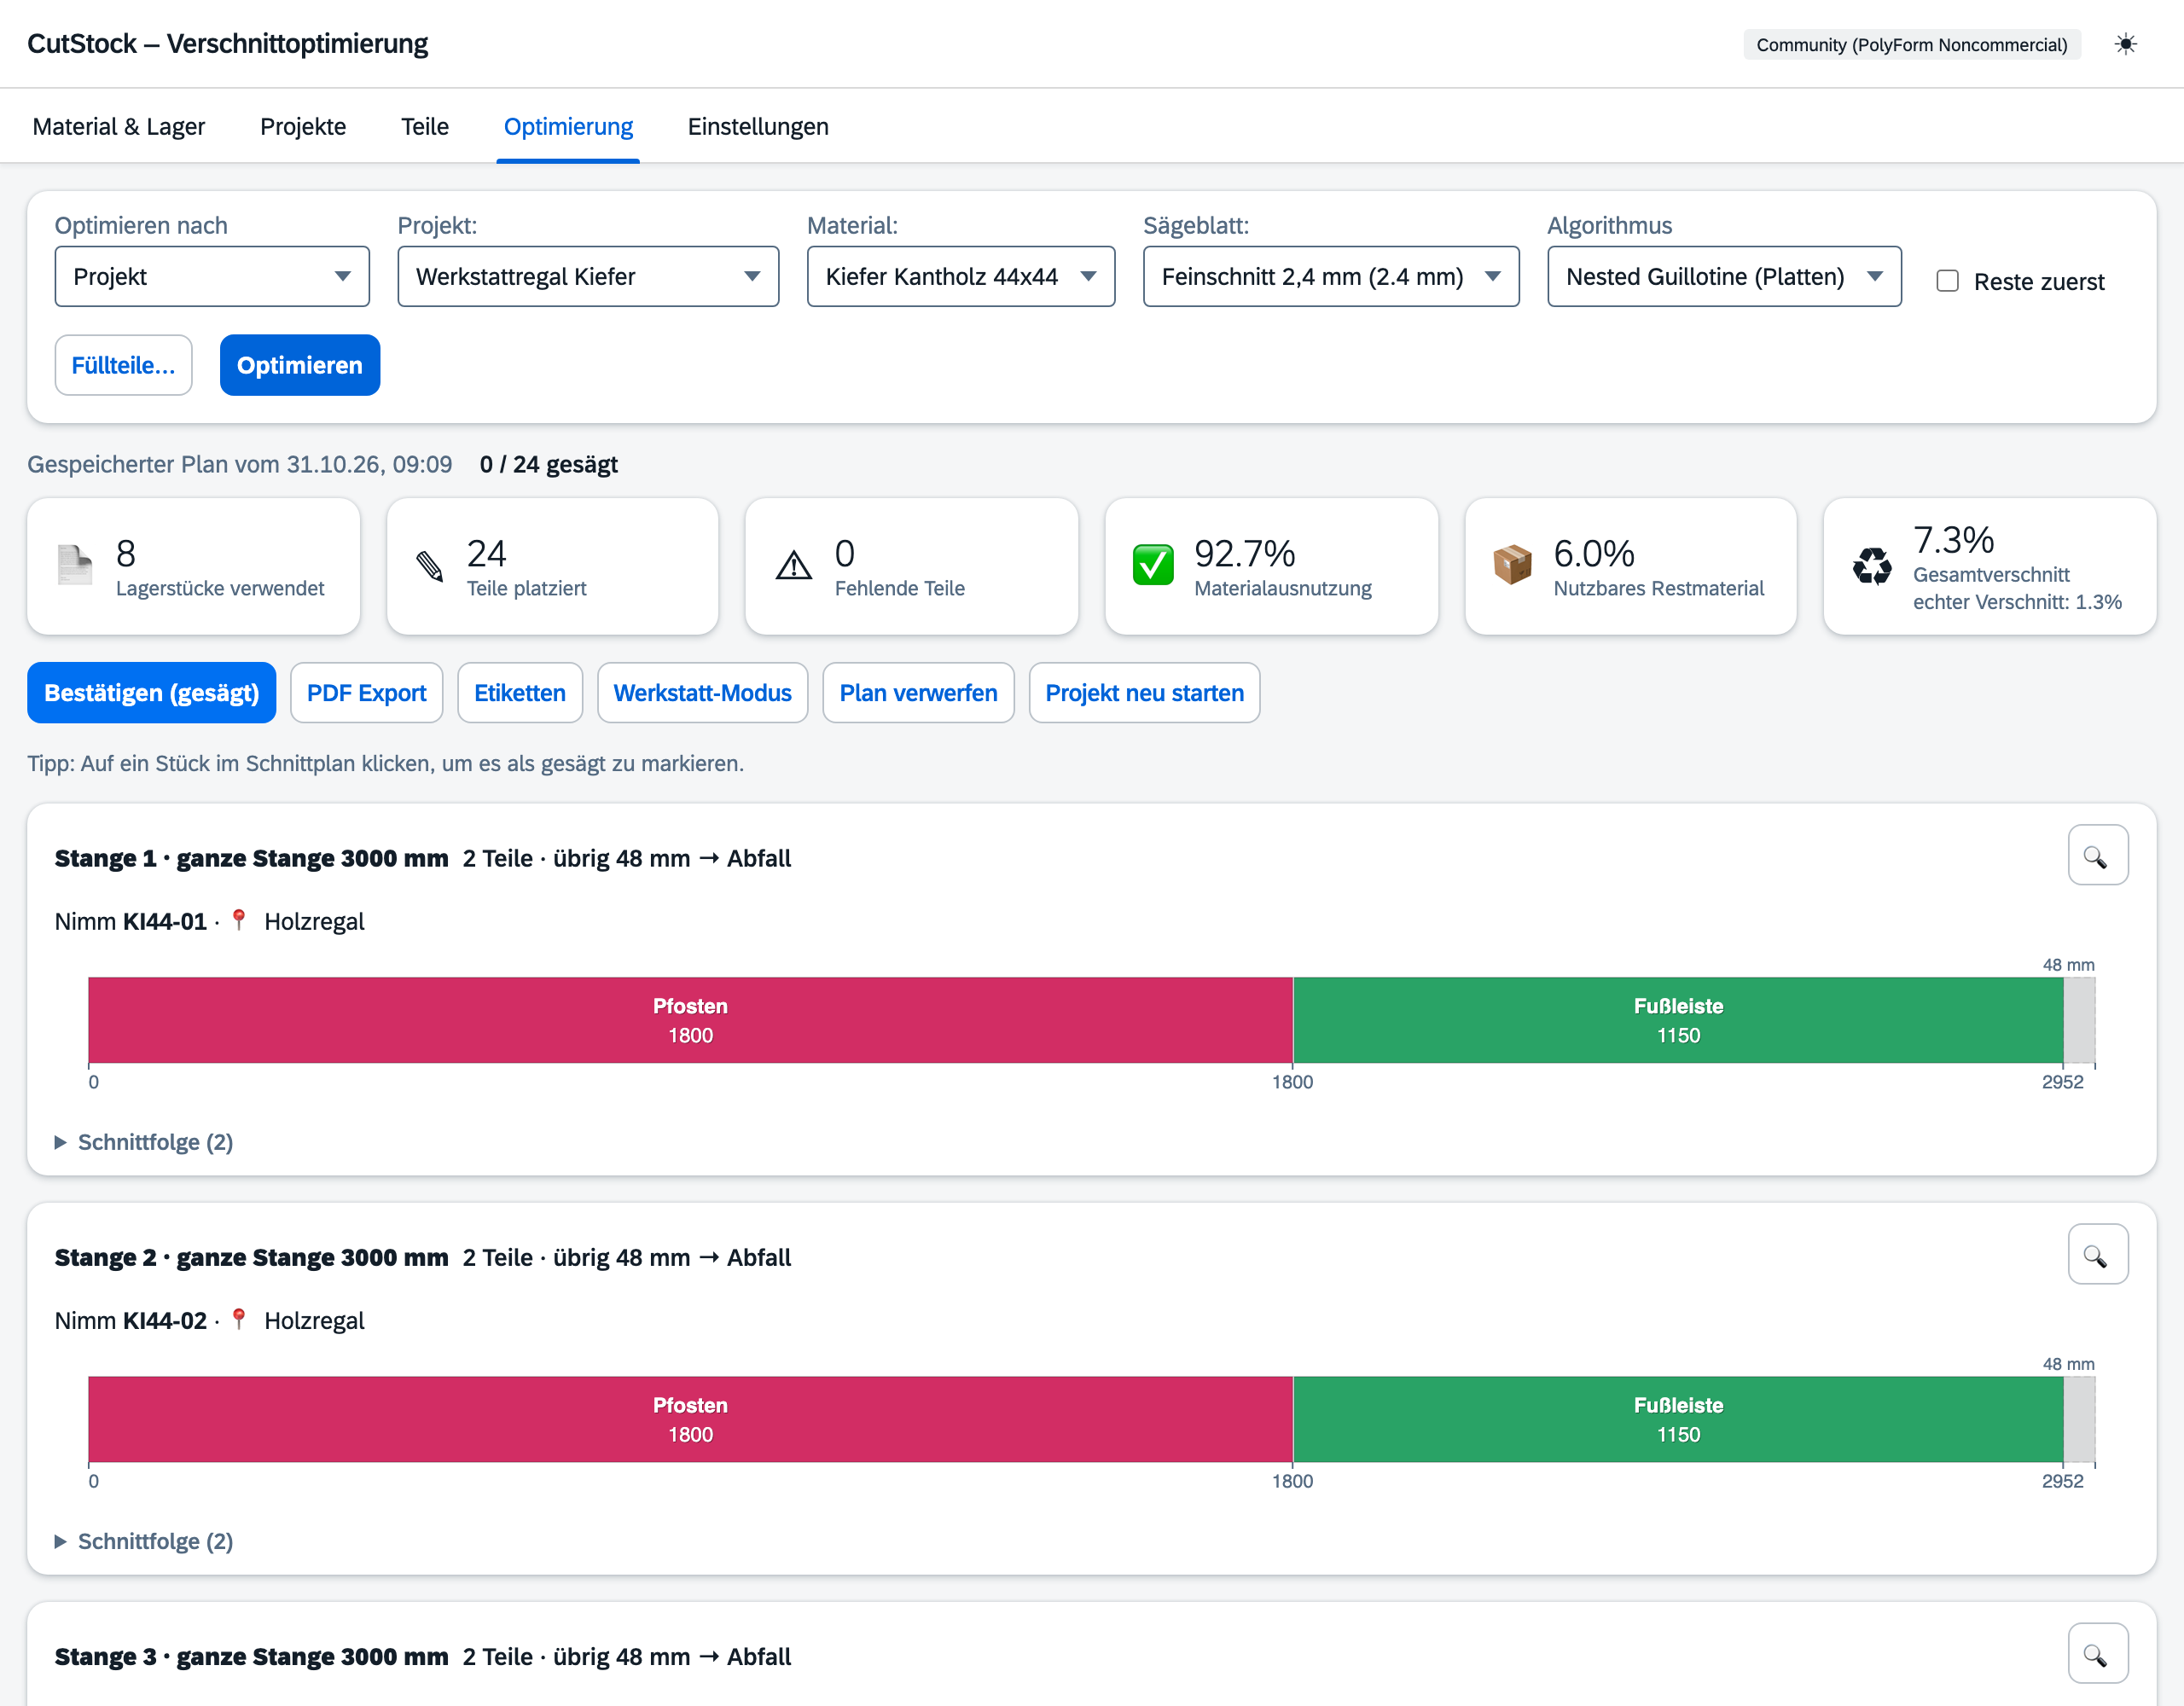Switch to the Material & Lager tab
Screen dimensions: 2184x1706
119,127
